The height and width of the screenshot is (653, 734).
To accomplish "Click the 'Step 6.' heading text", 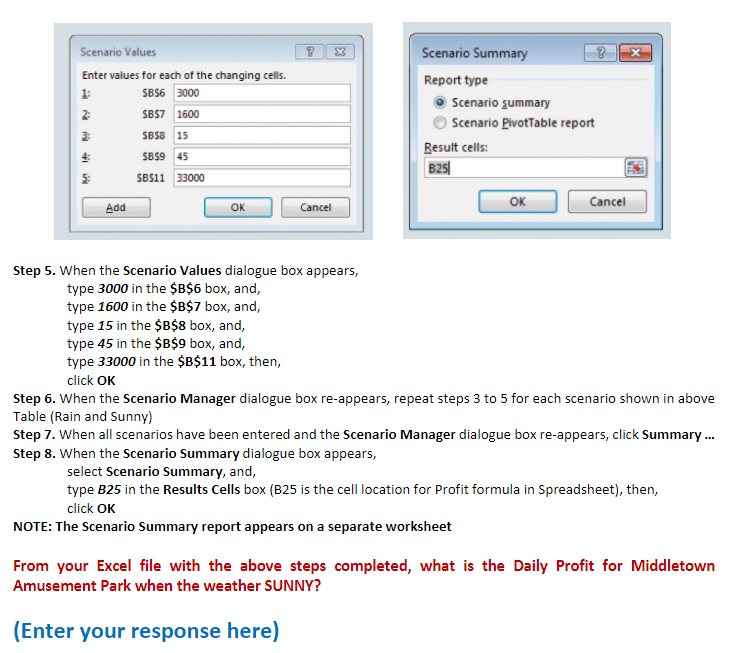I will pos(34,398).
